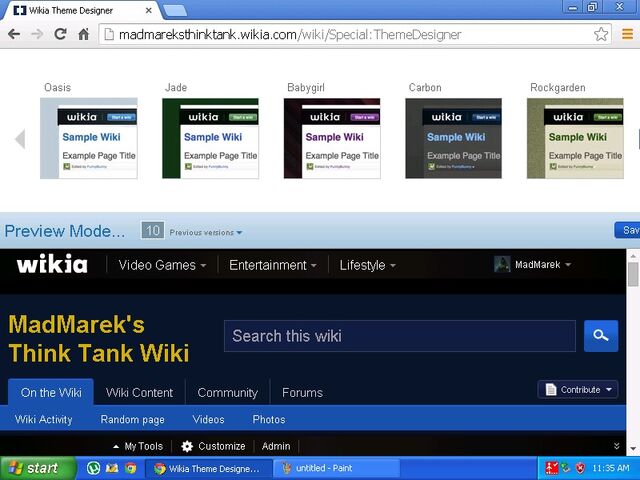Screen dimensions: 640x480
Task: Click the MadMarek avatar image
Action: point(502,264)
